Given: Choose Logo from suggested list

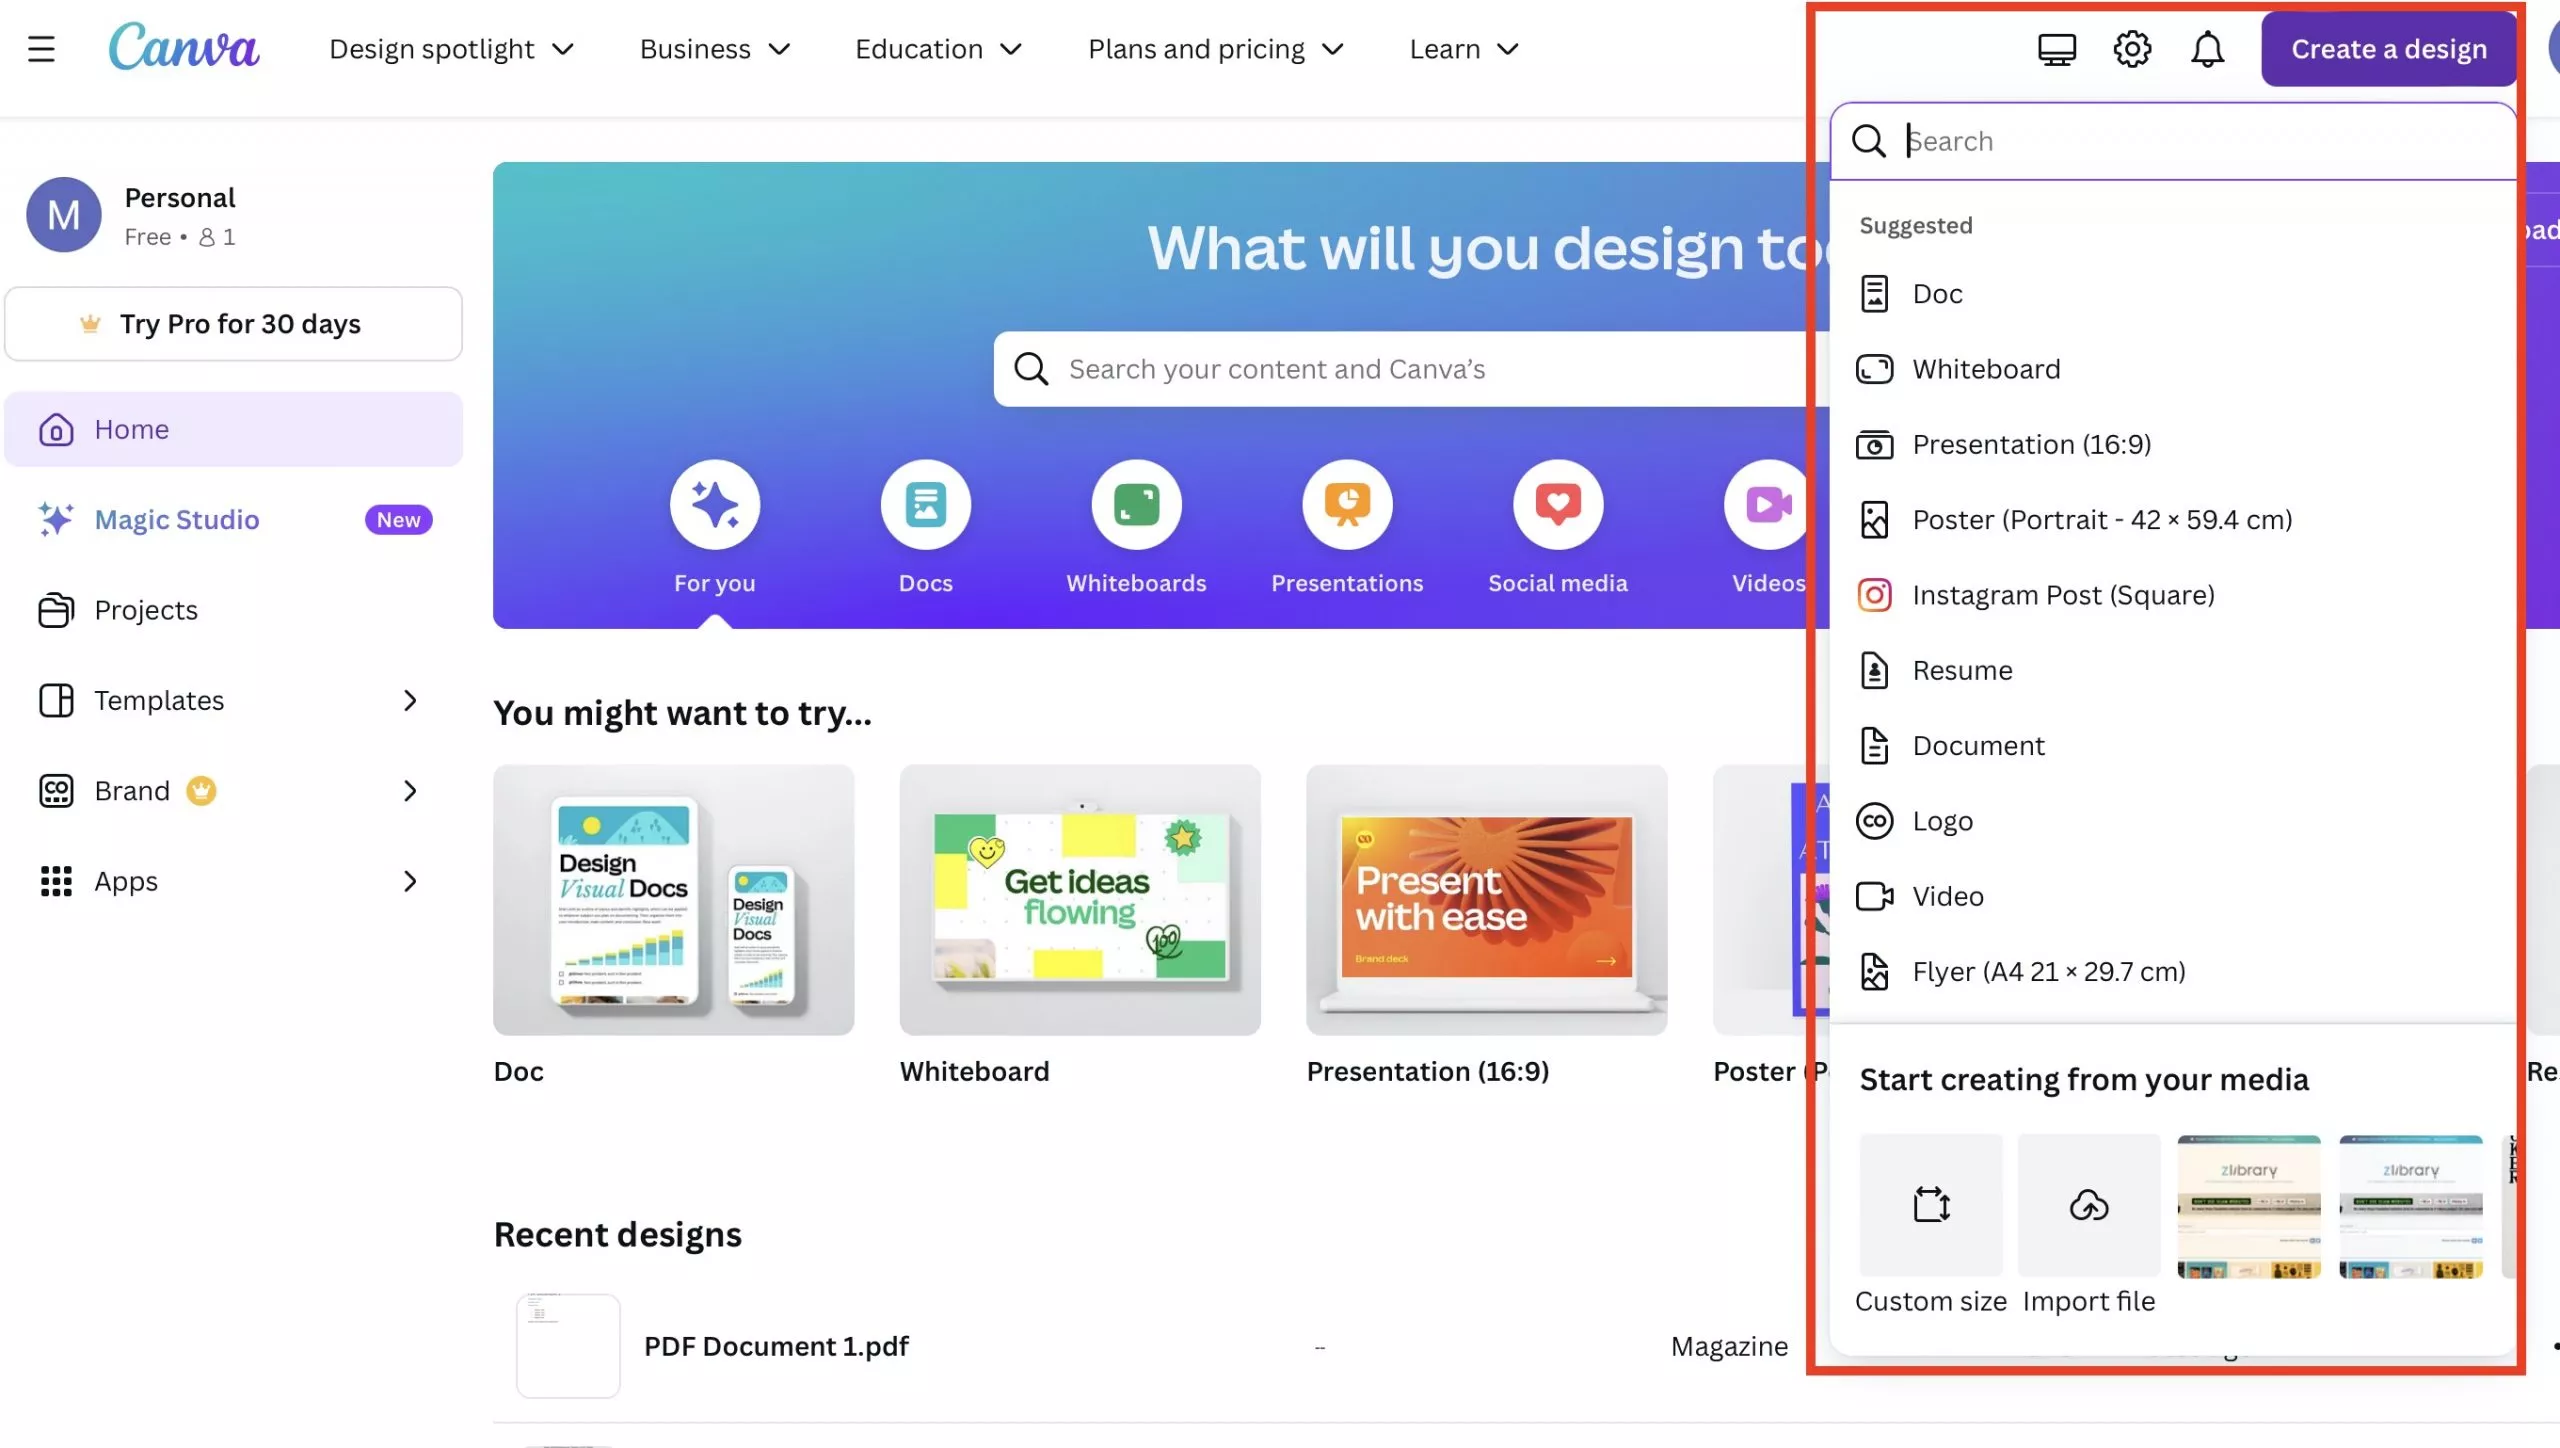Looking at the screenshot, I should click(x=1942, y=821).
